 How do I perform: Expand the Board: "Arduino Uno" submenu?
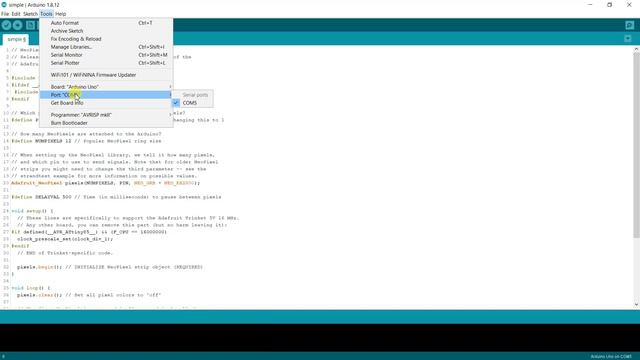tap(106, 87)
